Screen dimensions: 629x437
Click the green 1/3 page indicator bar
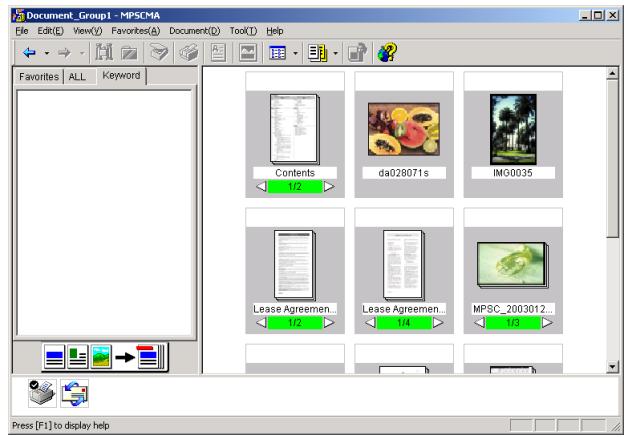513,323
